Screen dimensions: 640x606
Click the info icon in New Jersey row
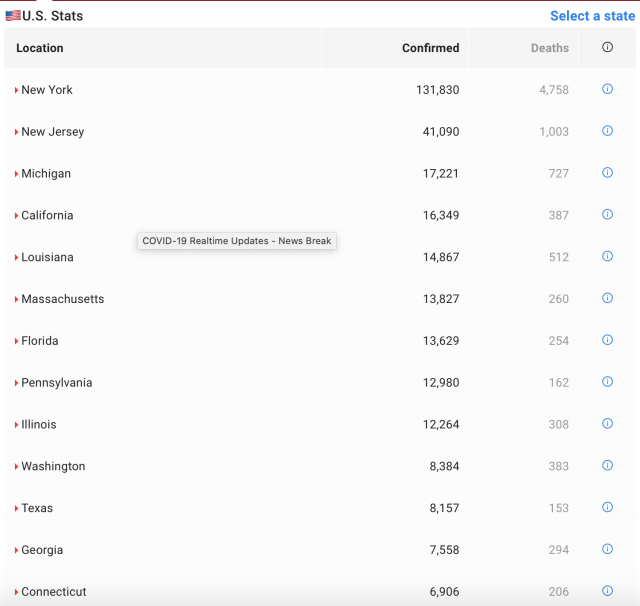[607, 131]
